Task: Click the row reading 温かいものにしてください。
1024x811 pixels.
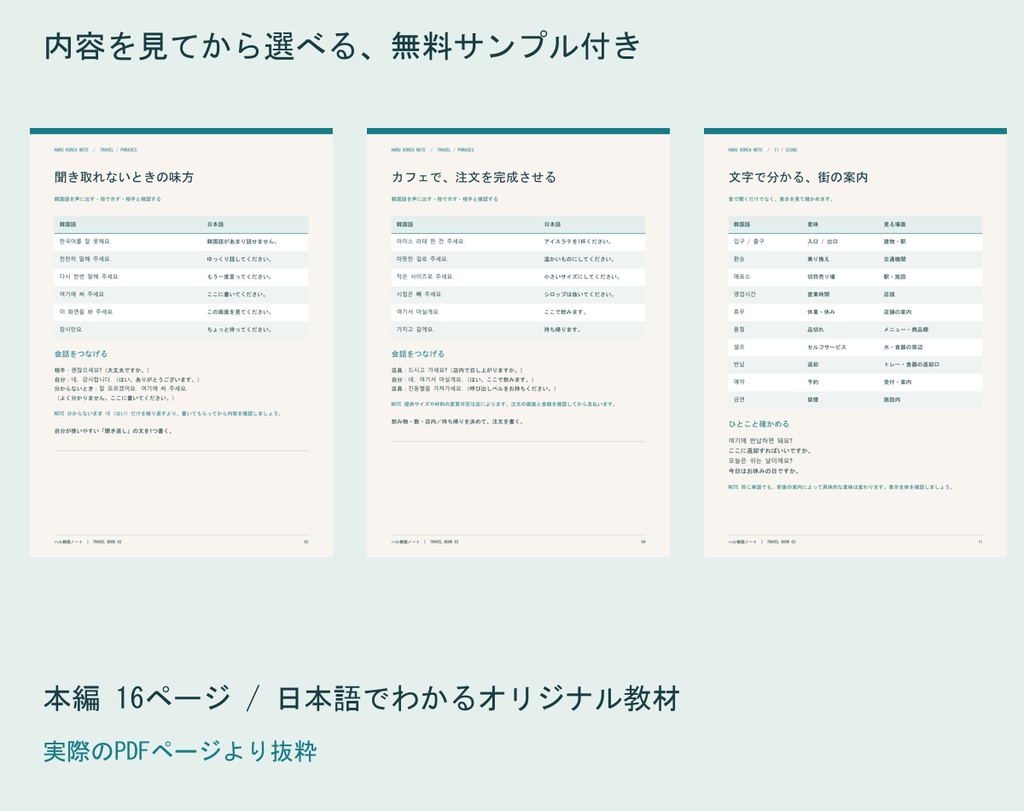Action: [x=518, y=259]
